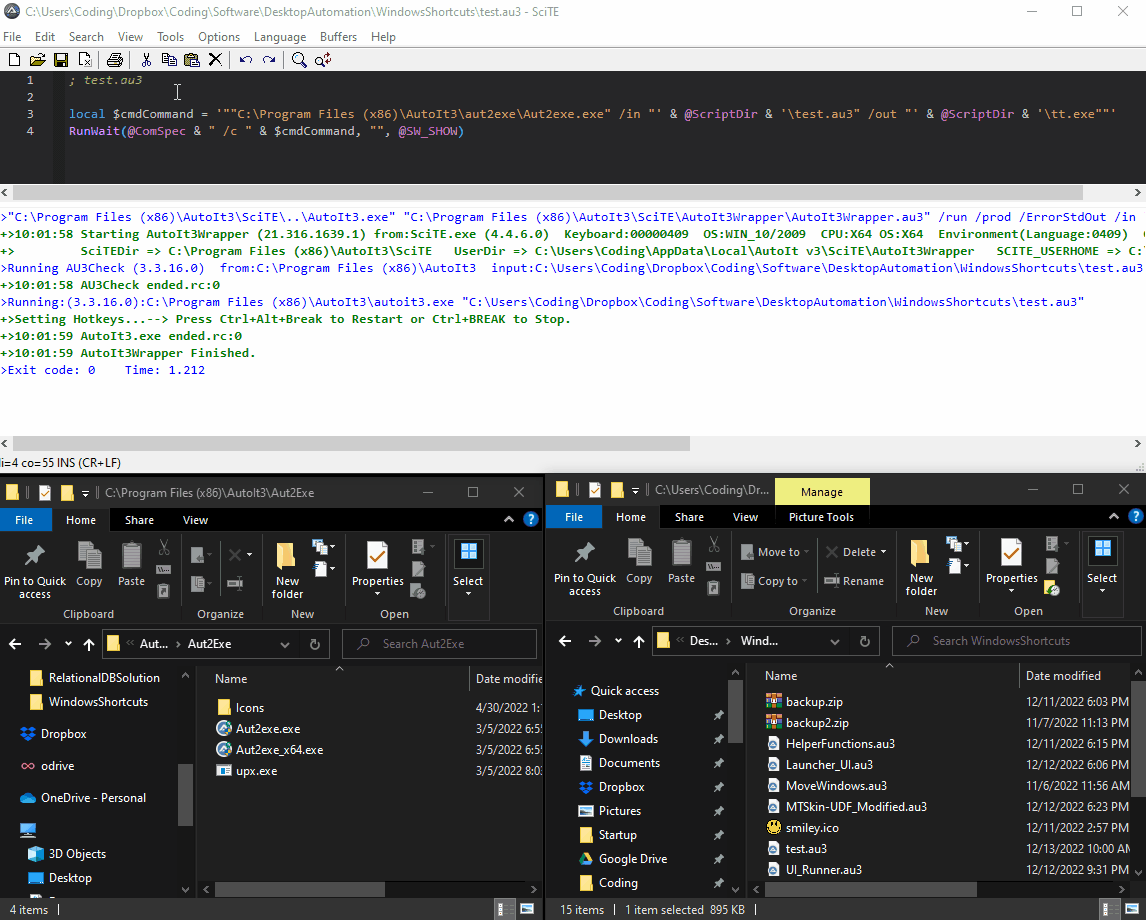
Task: Click the Manage contextual tab header
Action: (x=821, y=492)
